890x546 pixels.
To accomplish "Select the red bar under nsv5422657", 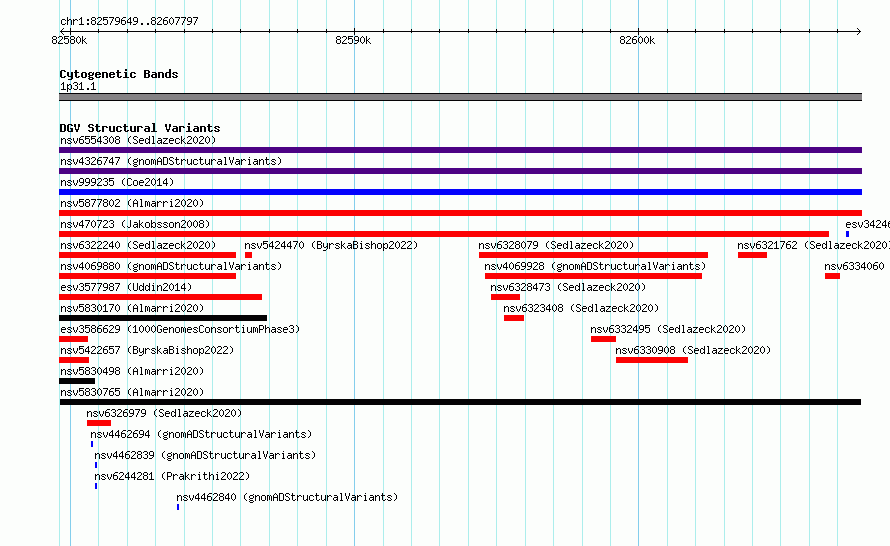I will tap(74, 360).
